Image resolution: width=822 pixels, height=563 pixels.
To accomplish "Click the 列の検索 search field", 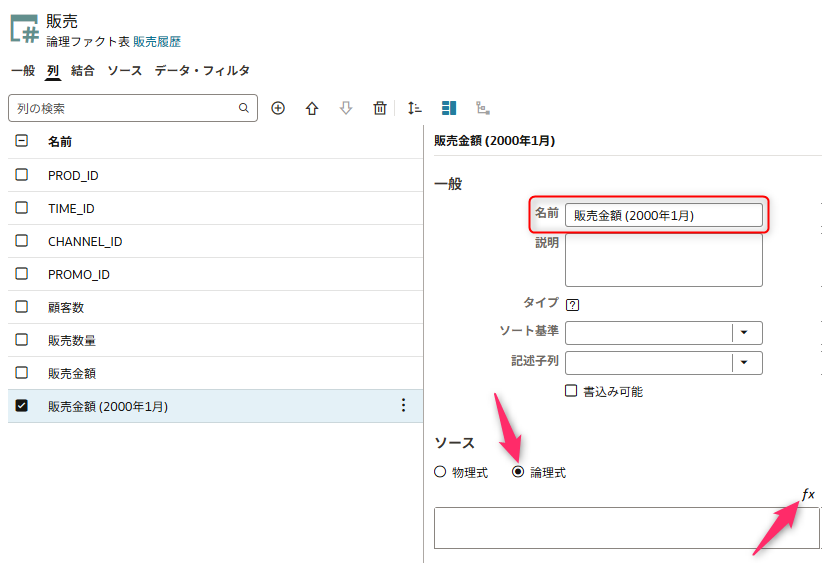I will [x=133, y=108].
